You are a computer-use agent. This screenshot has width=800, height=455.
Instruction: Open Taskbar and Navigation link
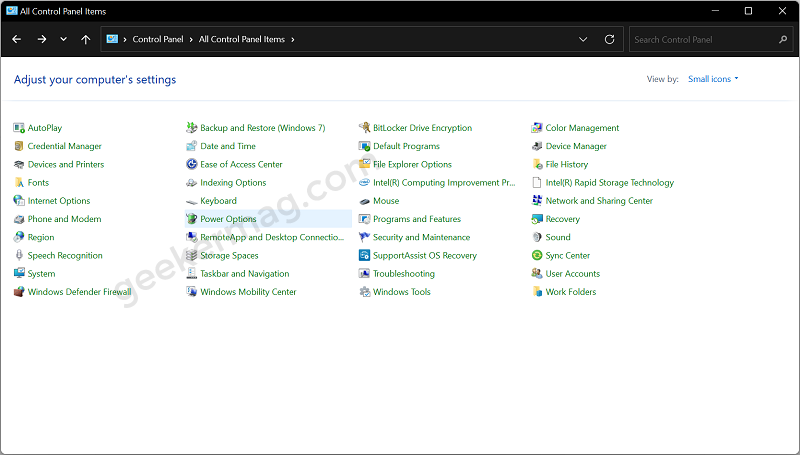pos(244,273)
